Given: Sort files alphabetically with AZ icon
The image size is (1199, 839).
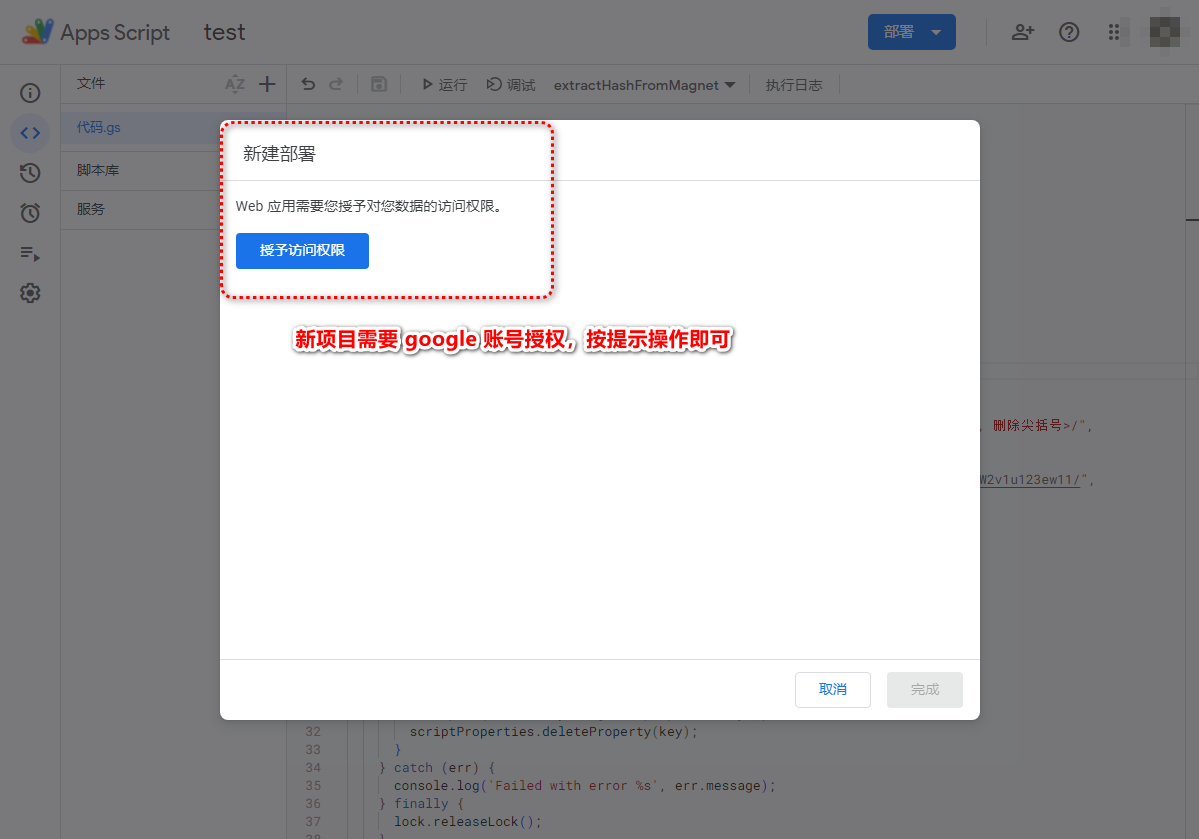Looking at the screenshot, I should 235,84.
